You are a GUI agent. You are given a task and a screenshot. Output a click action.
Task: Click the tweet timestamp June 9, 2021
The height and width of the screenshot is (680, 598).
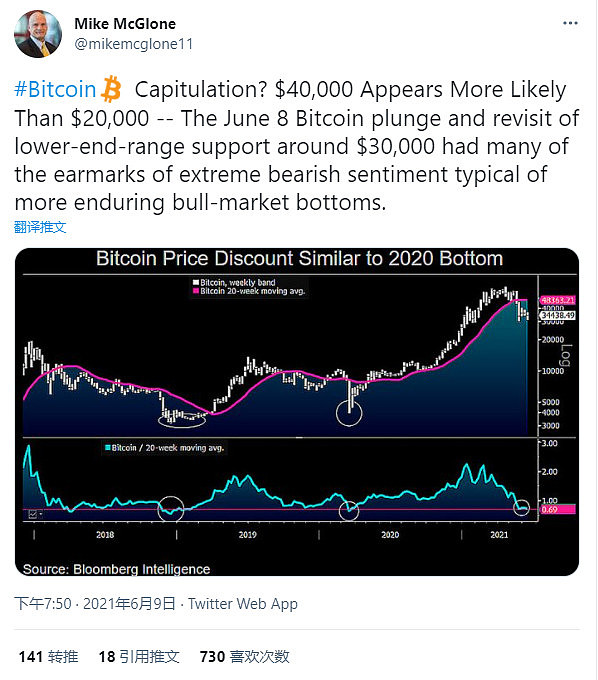95,604
